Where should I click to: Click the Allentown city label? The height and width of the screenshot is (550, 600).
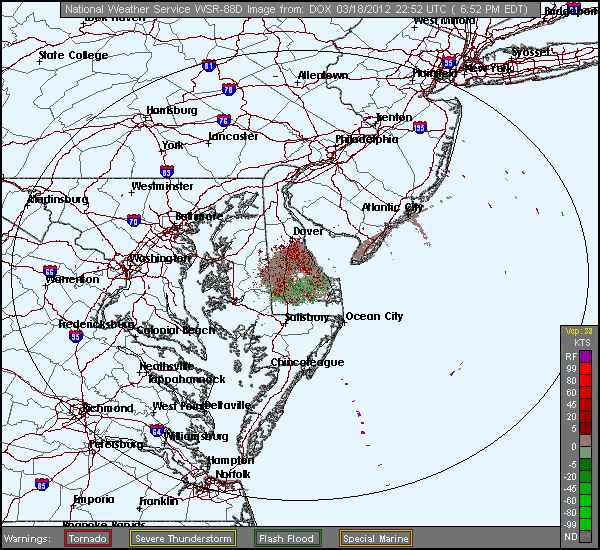323,75
